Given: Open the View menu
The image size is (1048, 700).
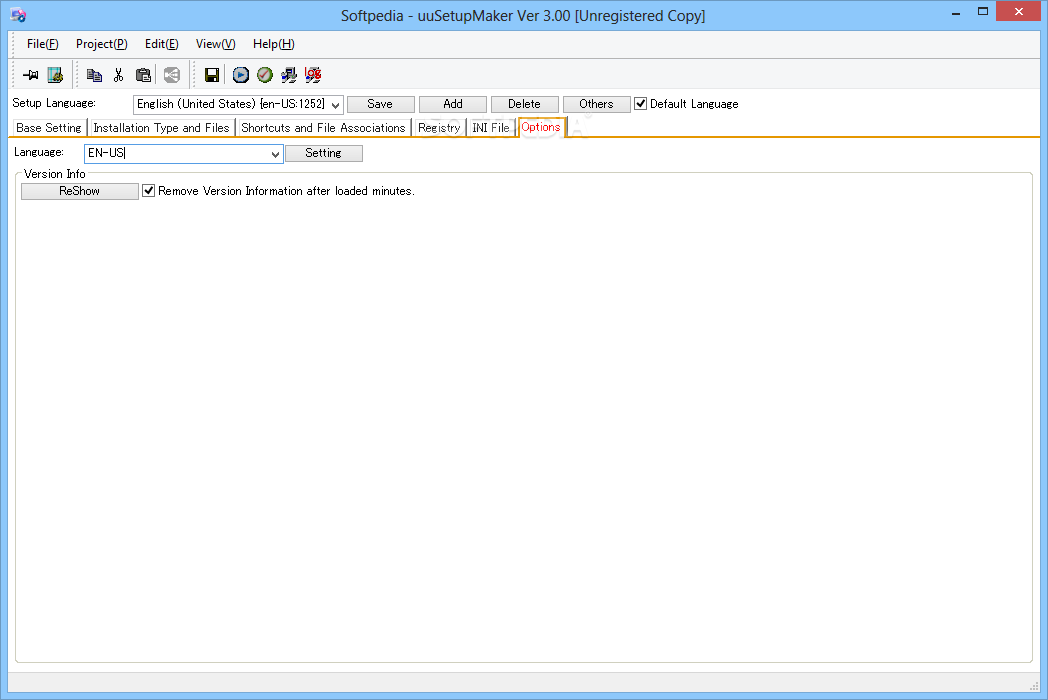Looking at the screenshot, I should [215, 44].
